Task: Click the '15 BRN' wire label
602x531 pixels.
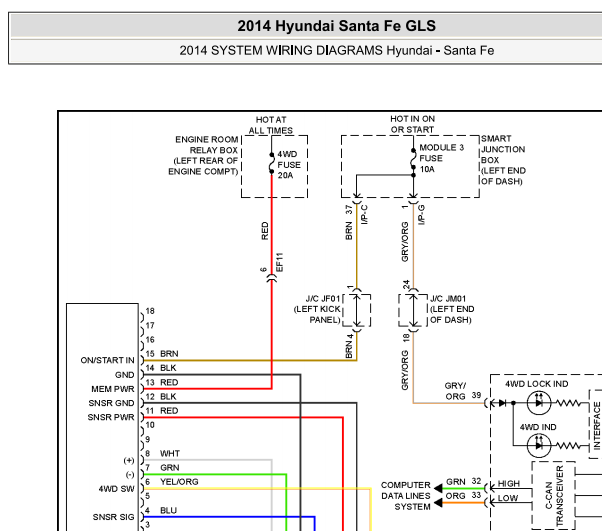Action: pos(162,354)
